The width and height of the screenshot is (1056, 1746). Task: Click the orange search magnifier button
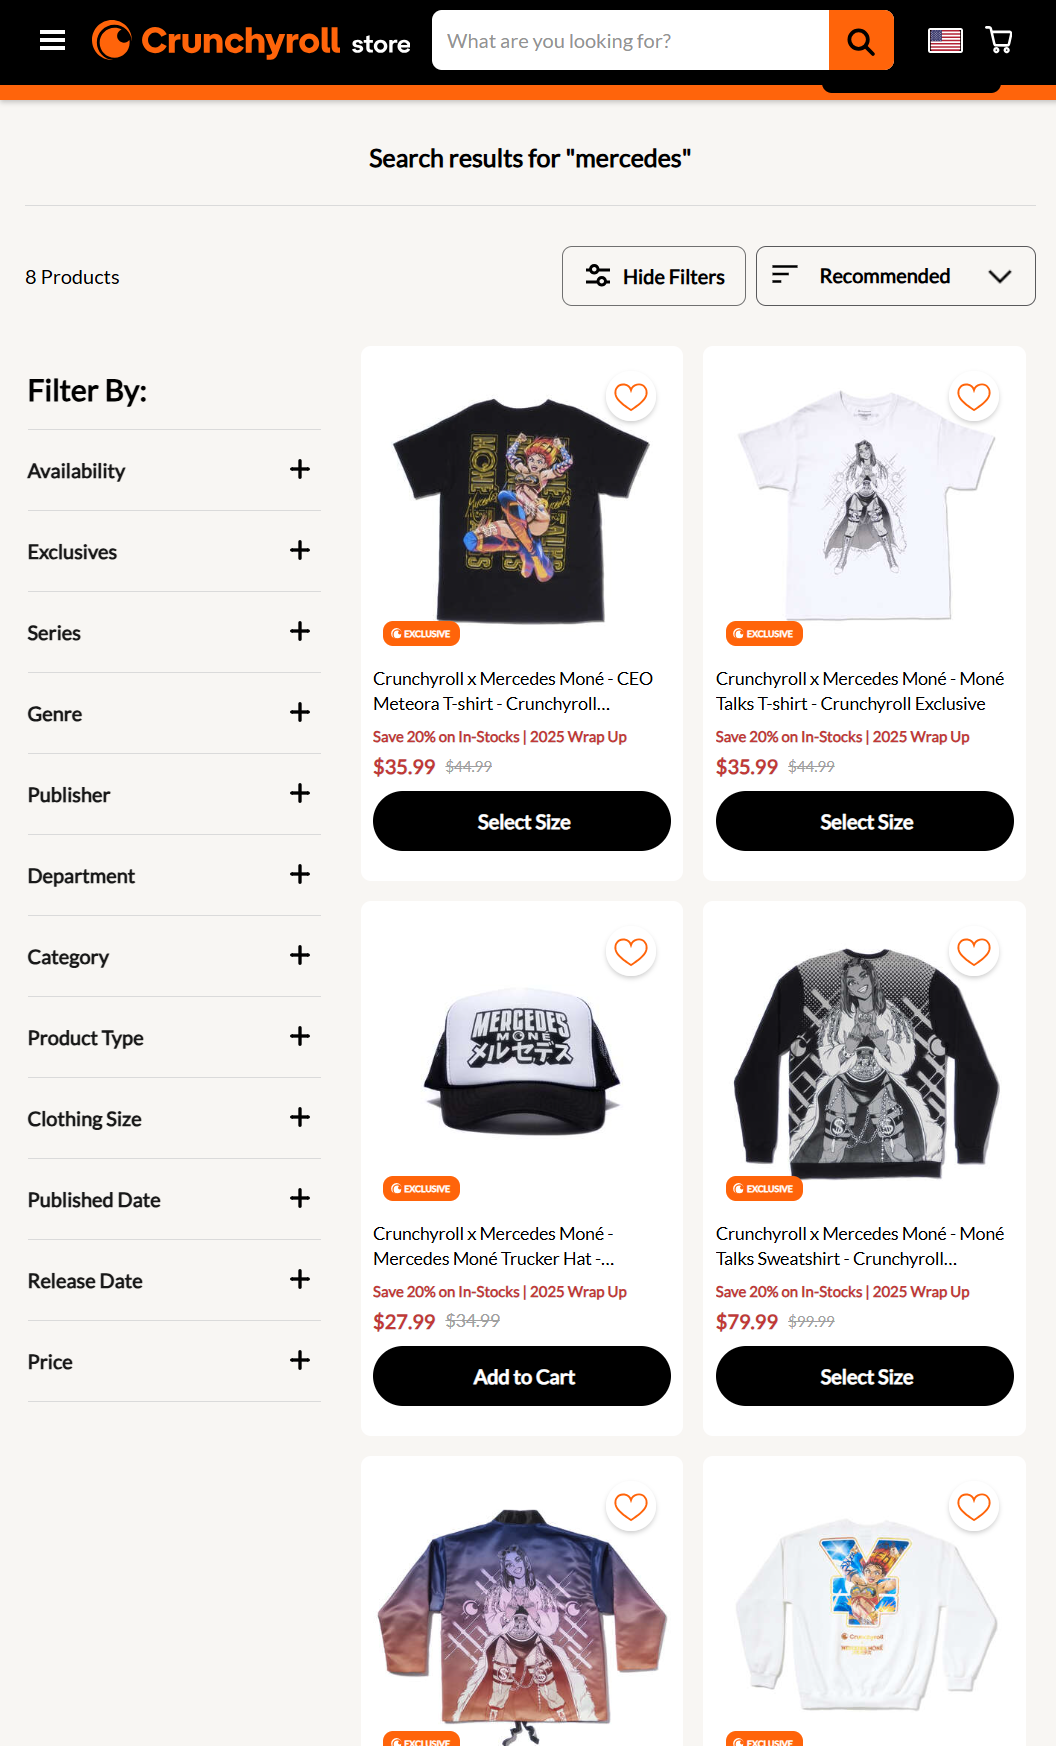pos(861,40)
